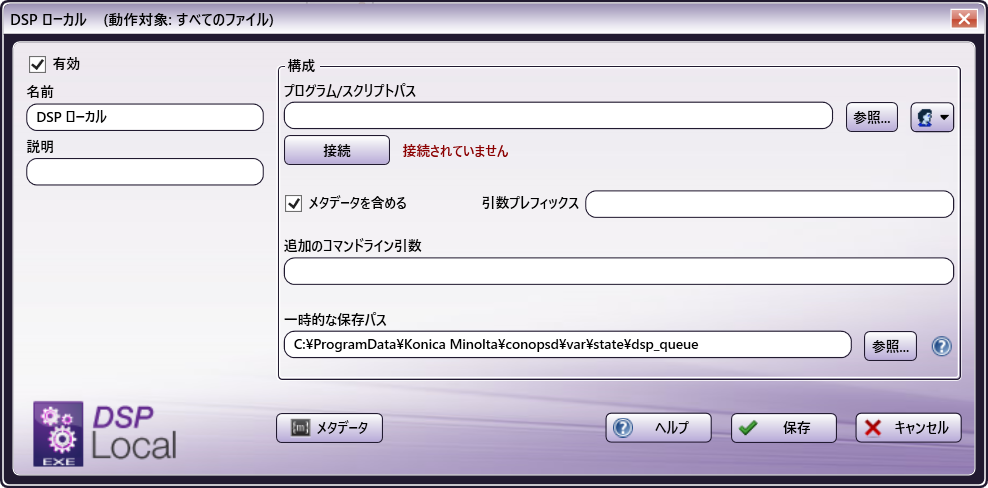Click the 保存 button

coord(784,428)
